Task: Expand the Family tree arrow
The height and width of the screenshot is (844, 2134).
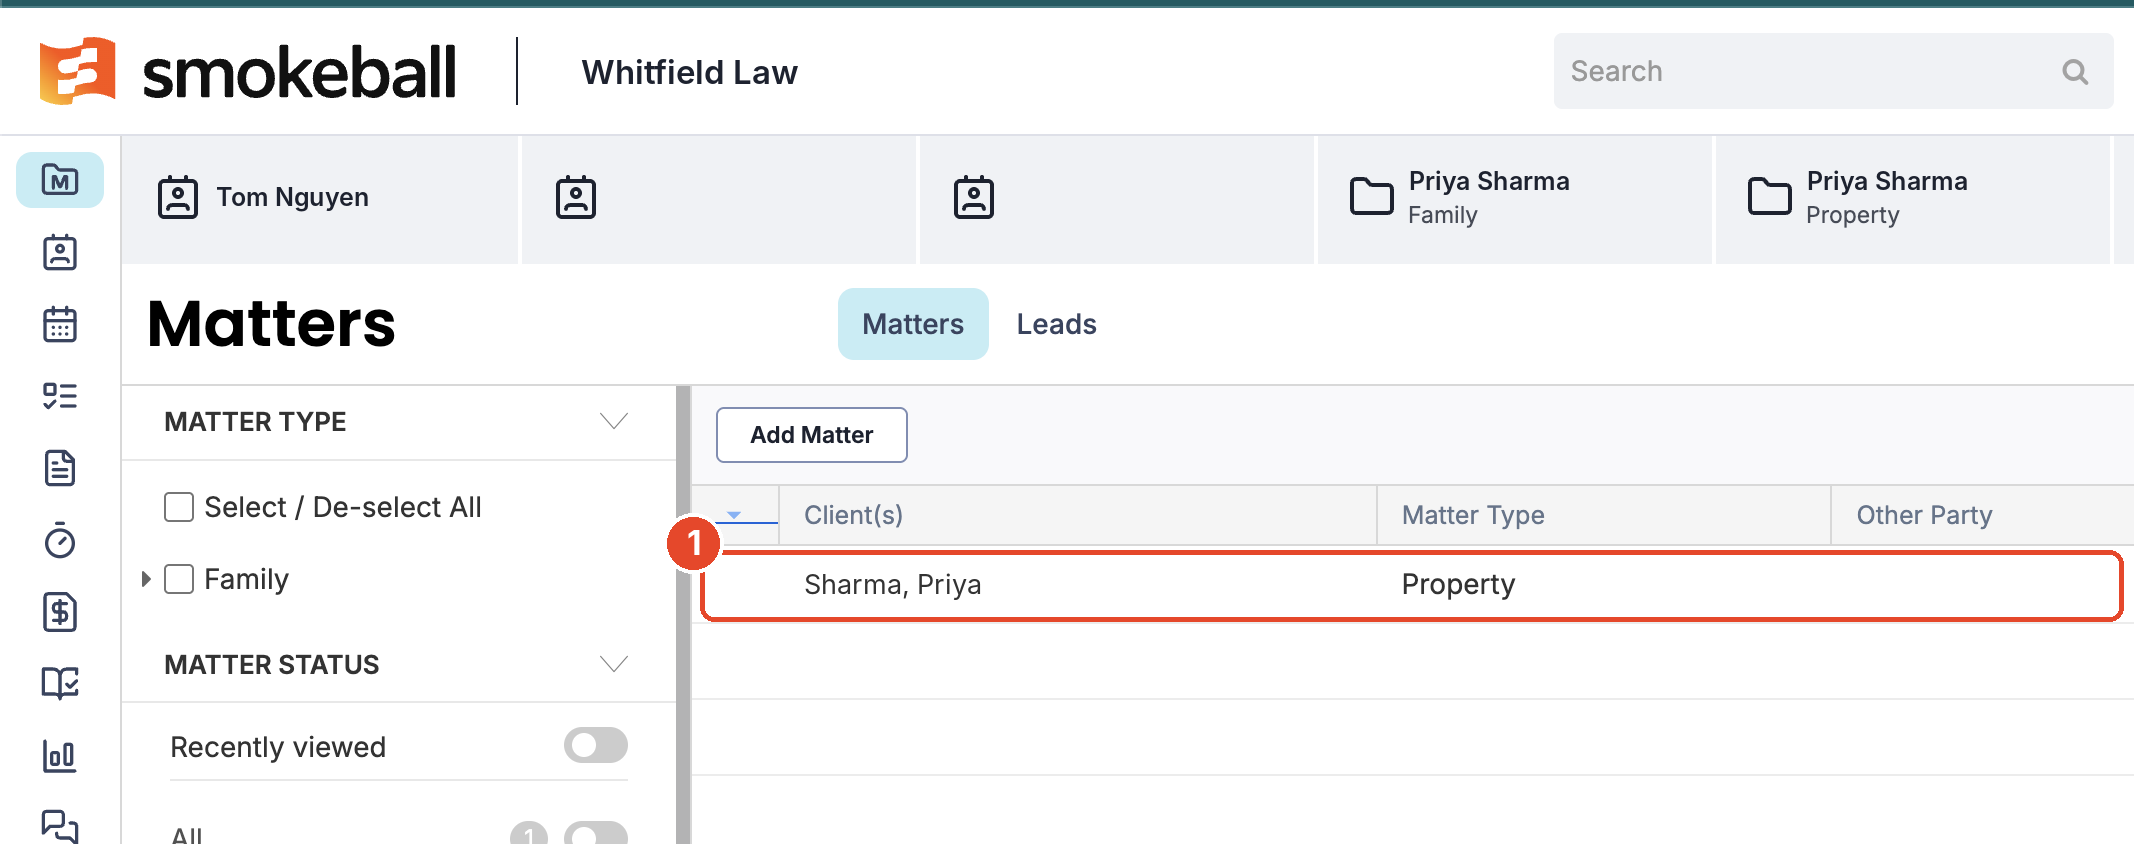Action: coord(146,579)
